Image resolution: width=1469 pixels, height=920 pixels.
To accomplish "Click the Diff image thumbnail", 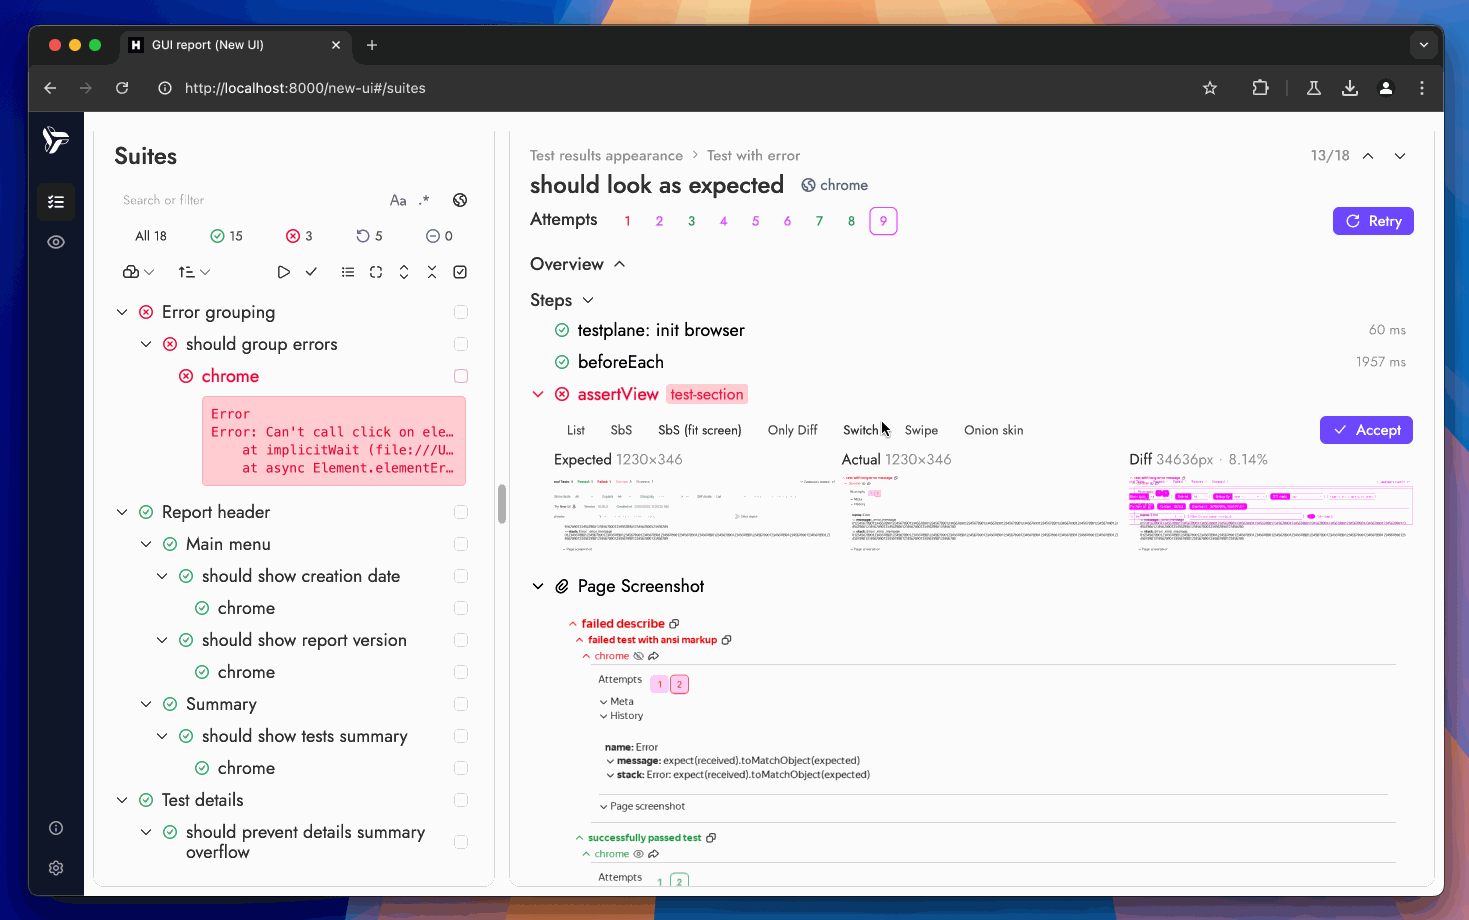I will click(x=1270, y=513).
